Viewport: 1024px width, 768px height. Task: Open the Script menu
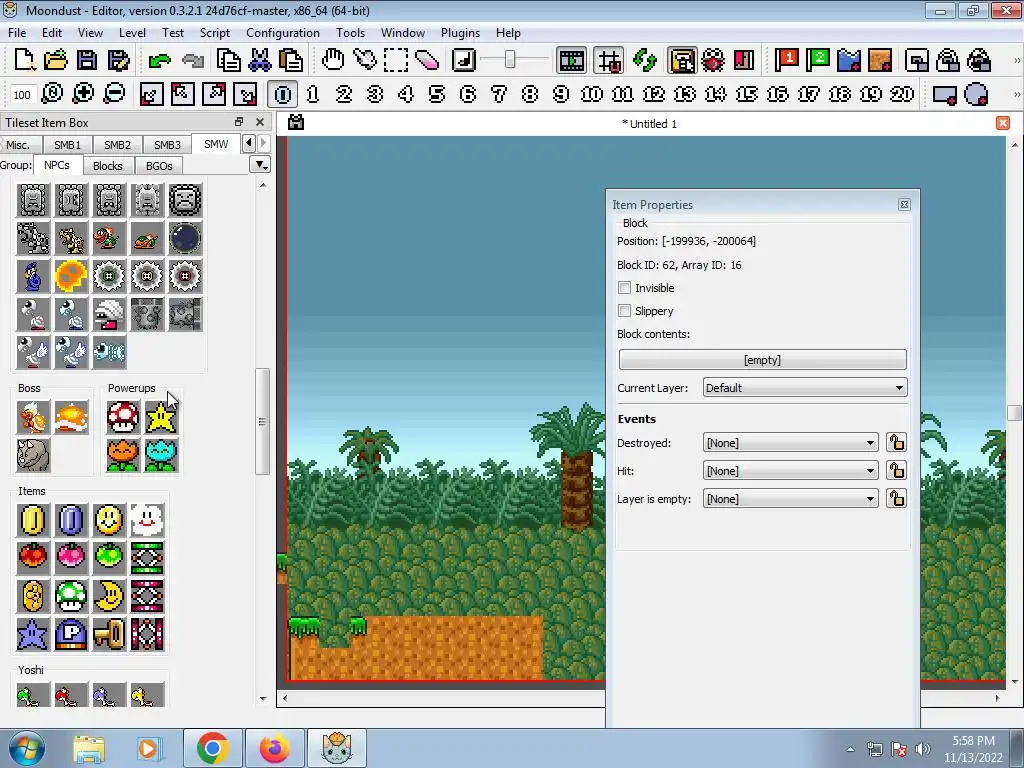pyautogui.click(x=215, y=33)
